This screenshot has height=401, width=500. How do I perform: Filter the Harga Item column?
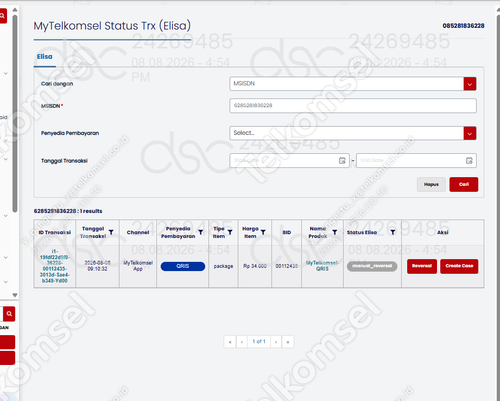pyautogui.click(x=263, y=232)
